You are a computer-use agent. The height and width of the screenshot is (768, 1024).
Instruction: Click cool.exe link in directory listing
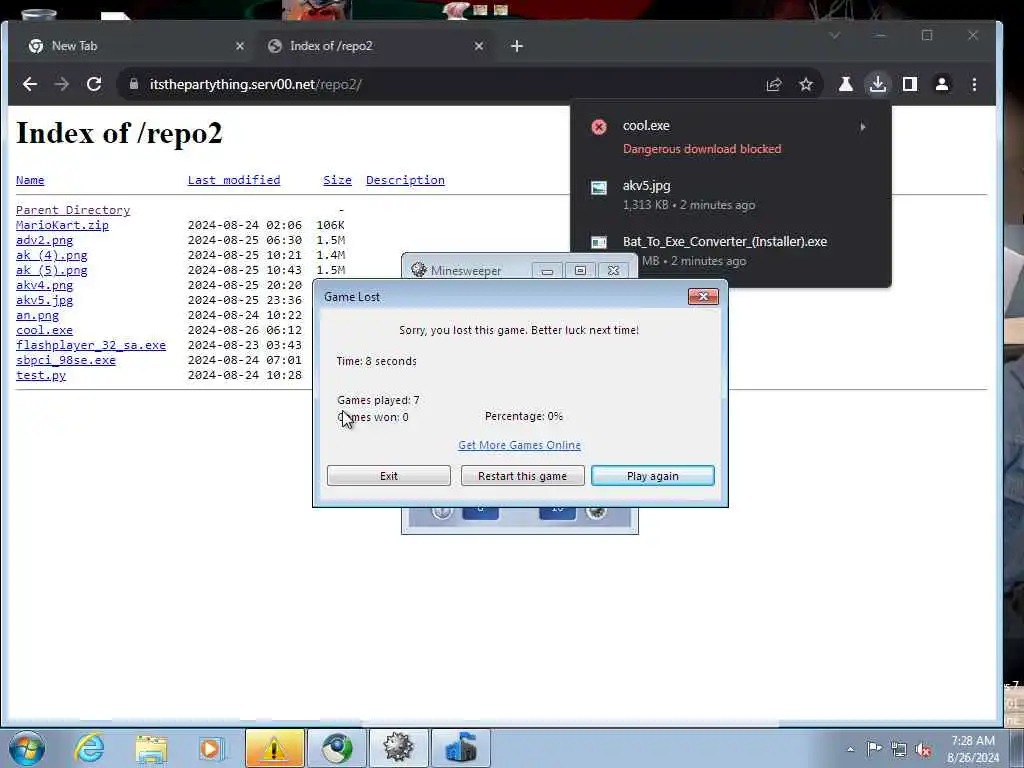[x=44, y=330]
